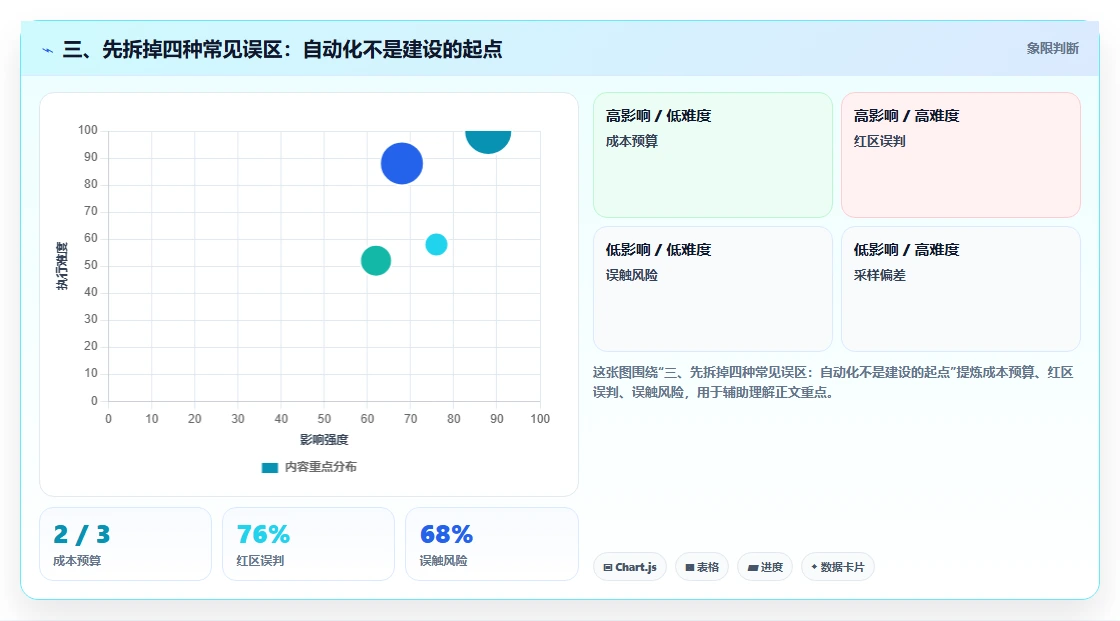
Task: Toggle the 内容重点分布 legend swatch
Action: point(269,467)
